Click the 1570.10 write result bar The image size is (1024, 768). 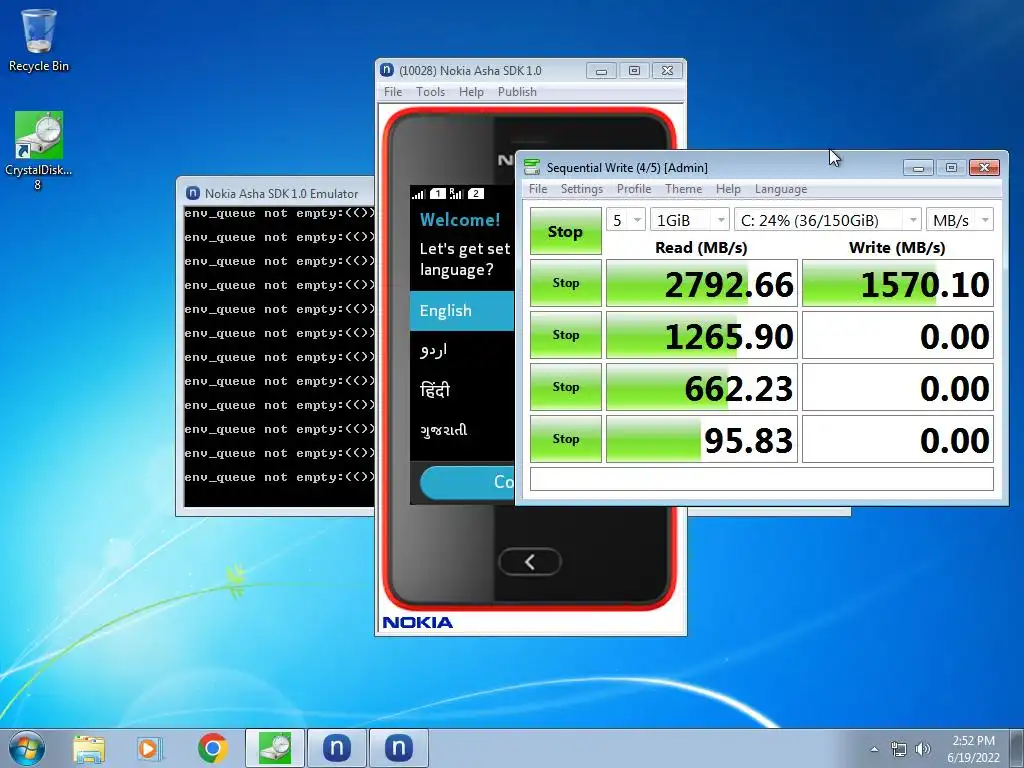point(898,283)
